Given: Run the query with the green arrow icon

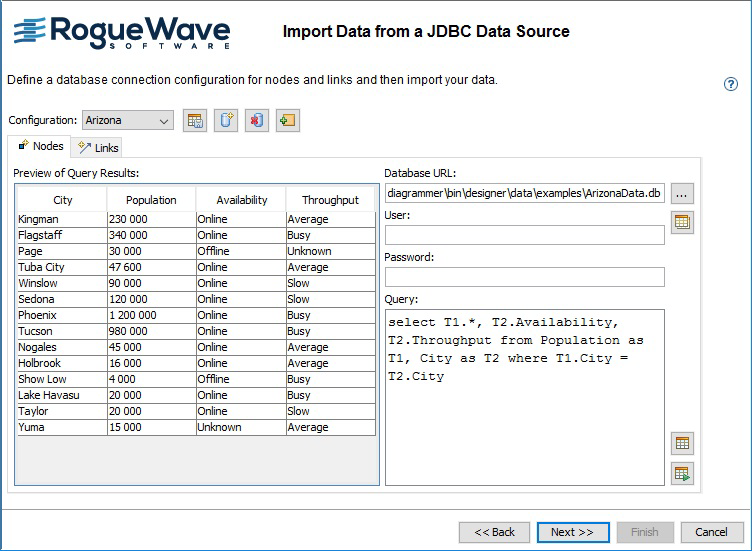Looking at the screenshot, I should [682, 473].
